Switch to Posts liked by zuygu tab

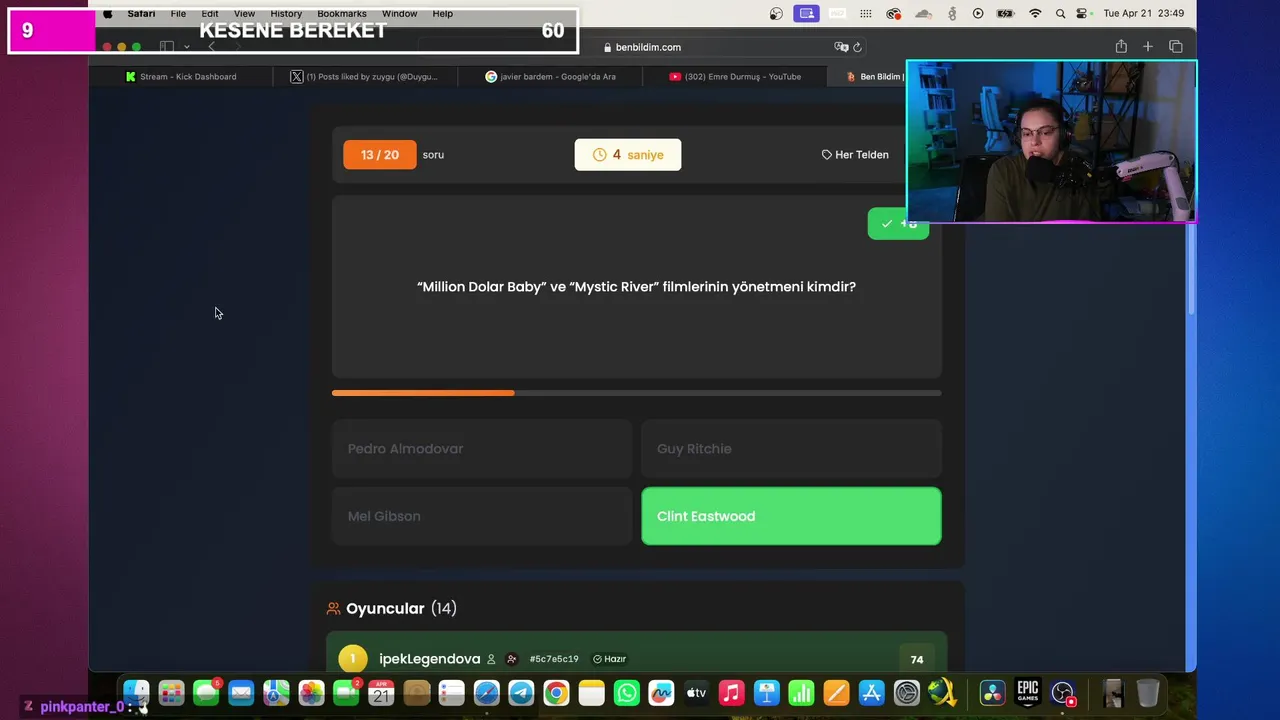(x=364, y=76)
